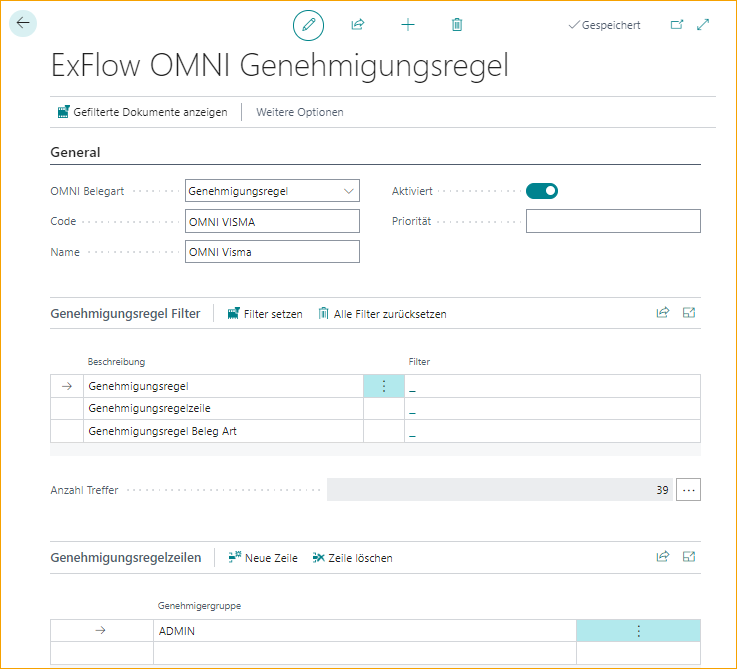Expand Genehmigungsregel Filter section icon
Screen dimensions: 737x669
[689, 313]
